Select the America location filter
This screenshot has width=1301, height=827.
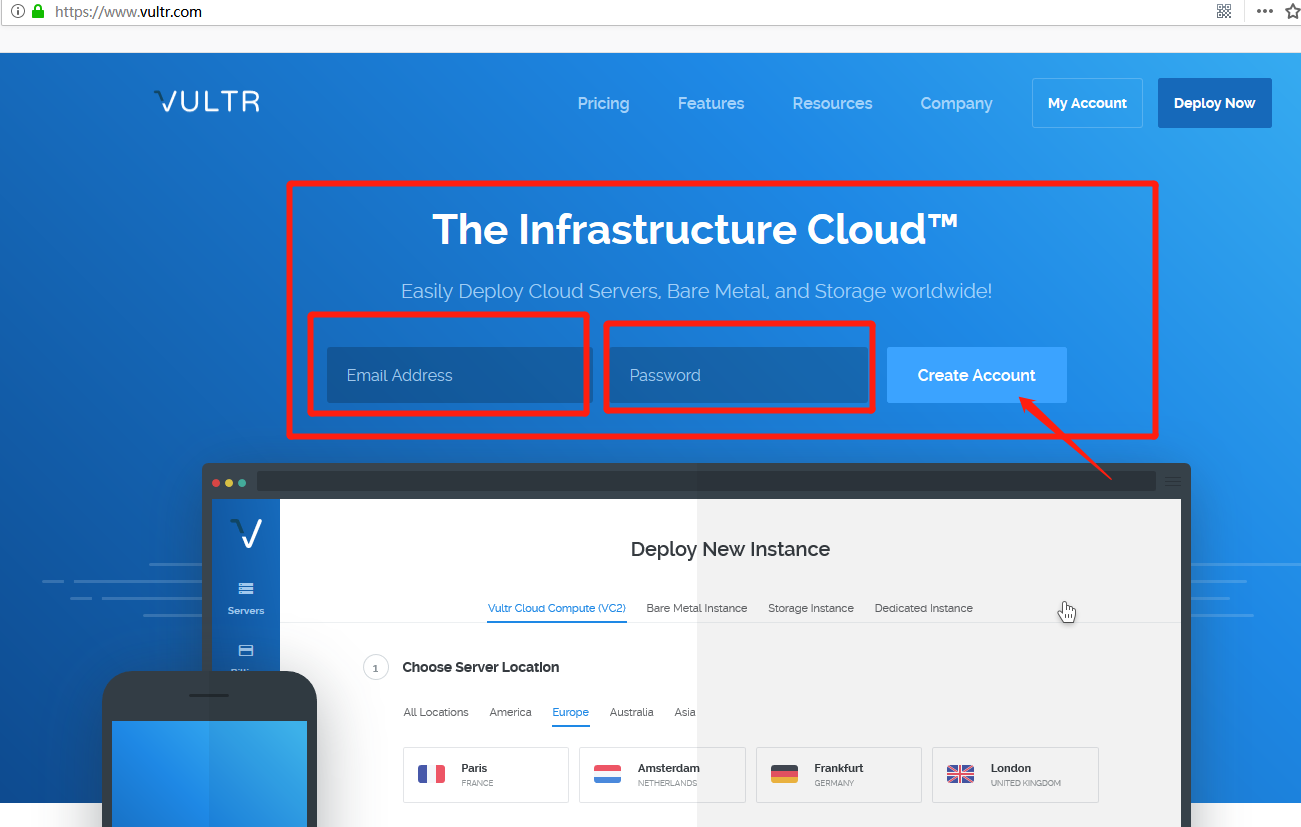click(510, 712)
